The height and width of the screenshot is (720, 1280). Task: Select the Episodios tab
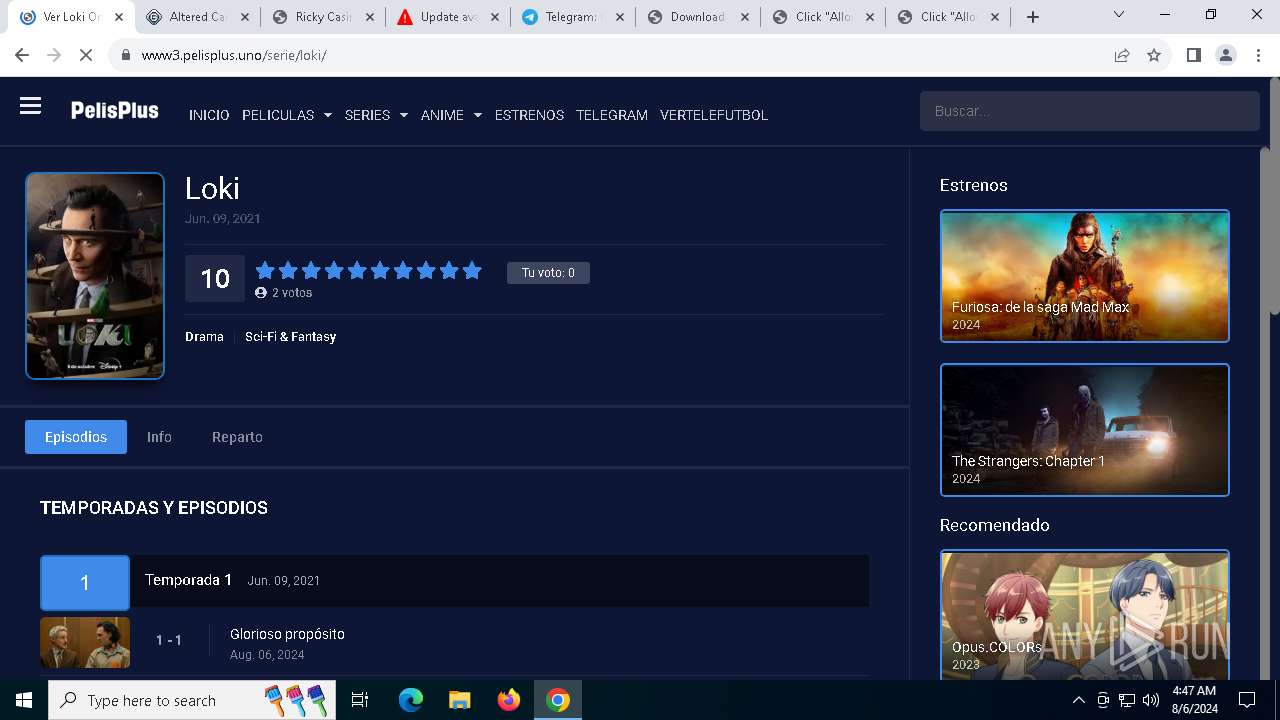pos(76,437)
